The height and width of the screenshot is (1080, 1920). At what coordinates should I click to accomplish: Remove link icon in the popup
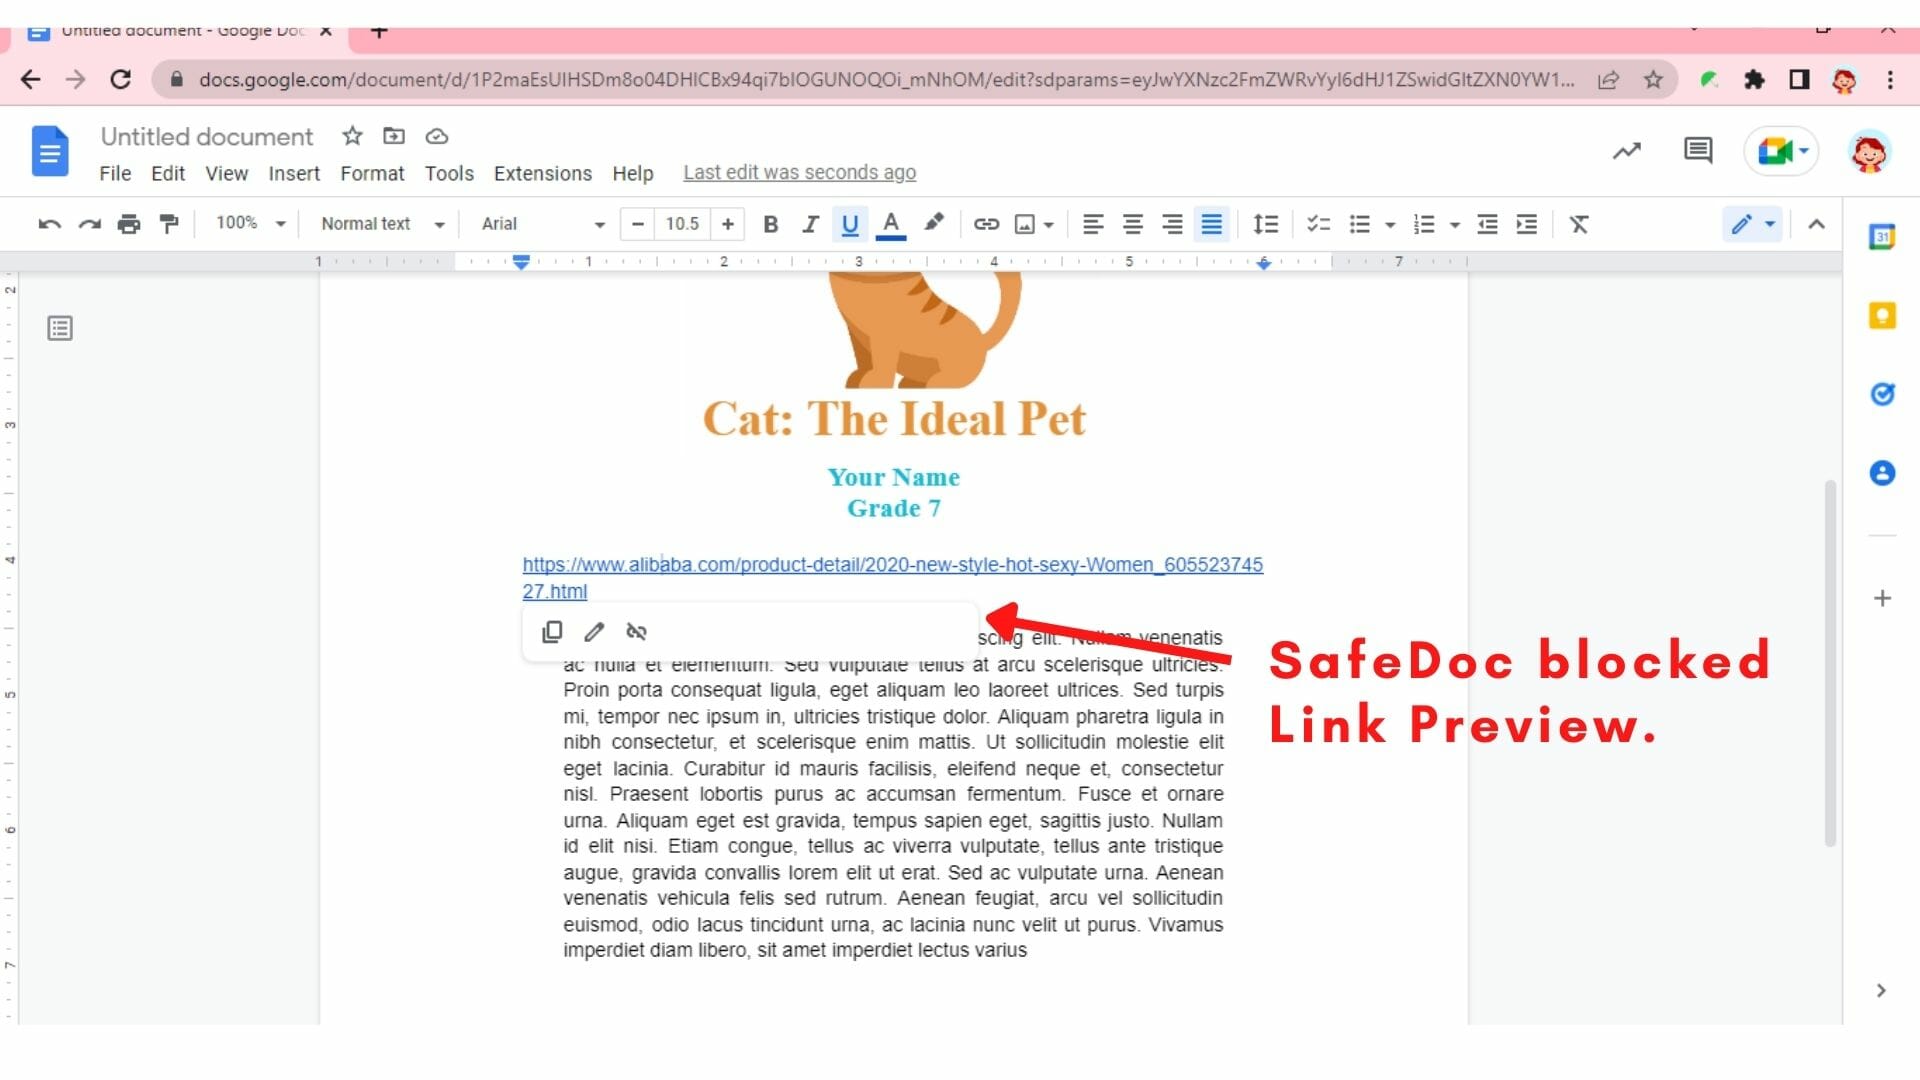coord(636,632)
